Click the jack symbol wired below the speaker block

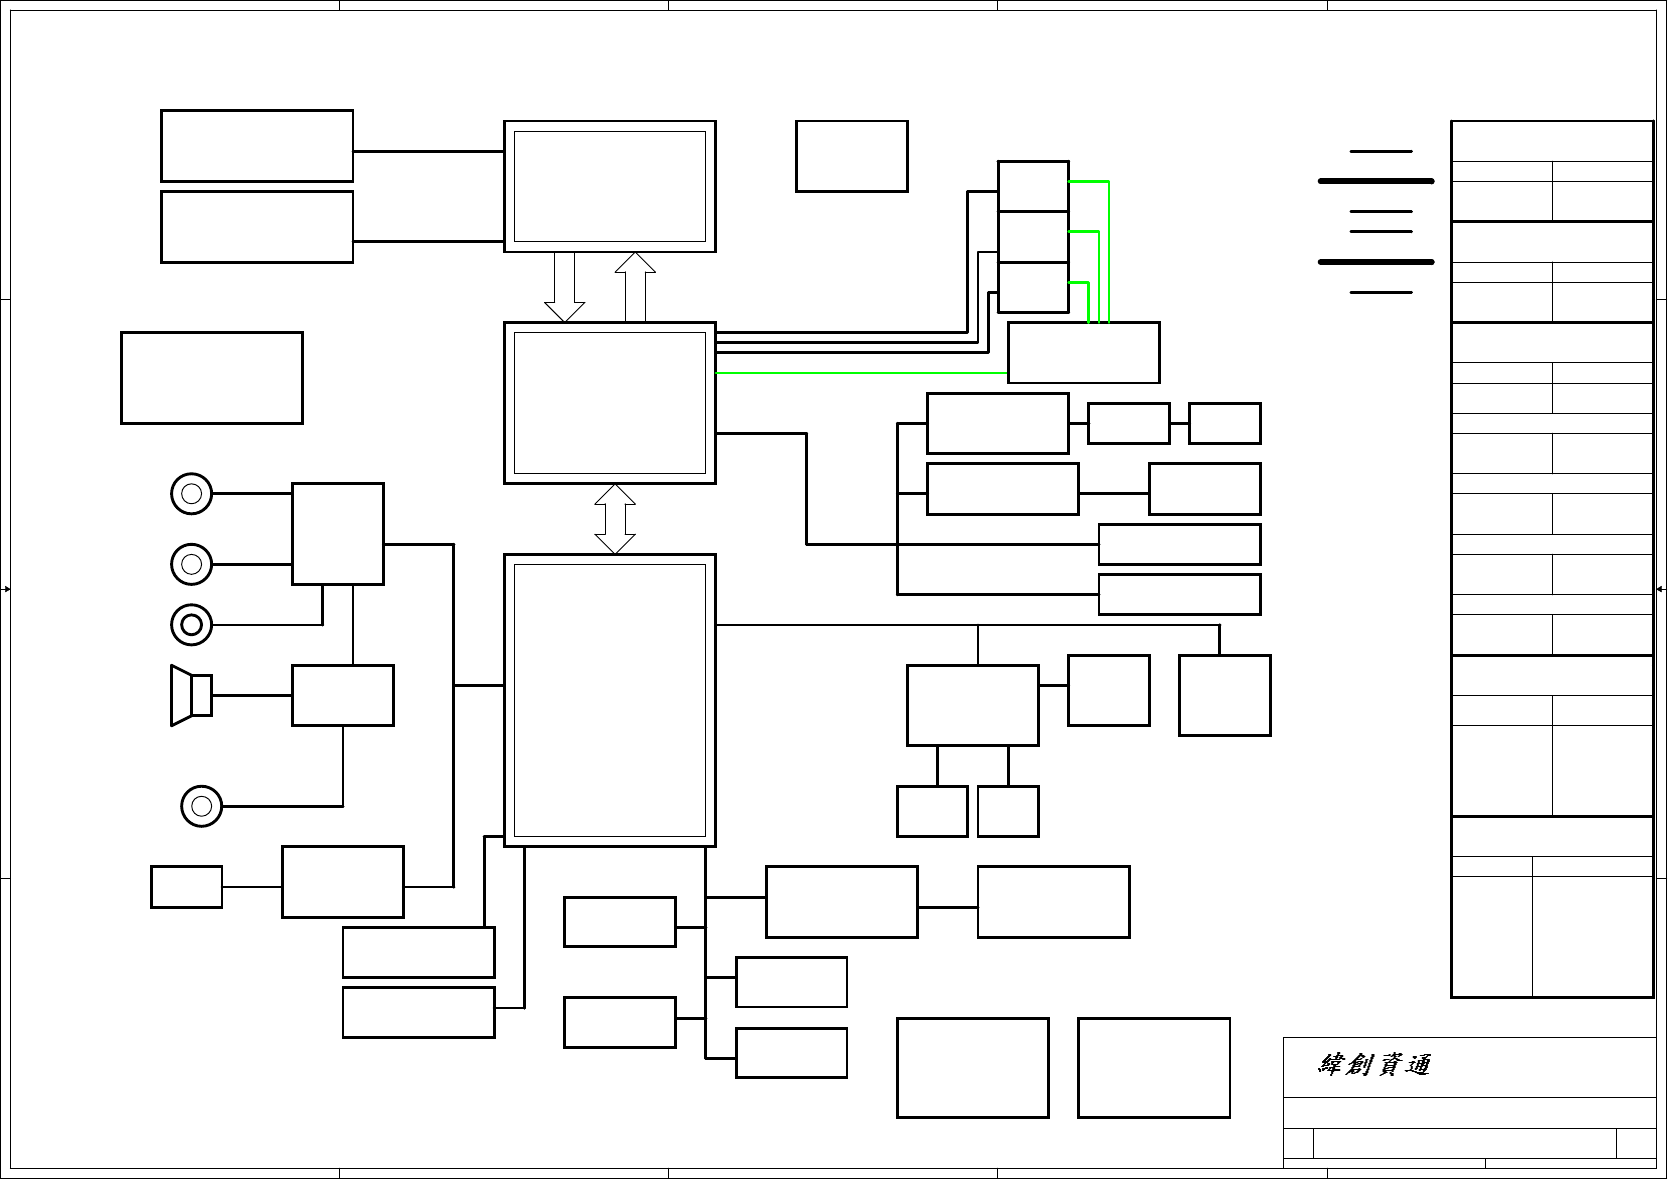coord(201,806)
